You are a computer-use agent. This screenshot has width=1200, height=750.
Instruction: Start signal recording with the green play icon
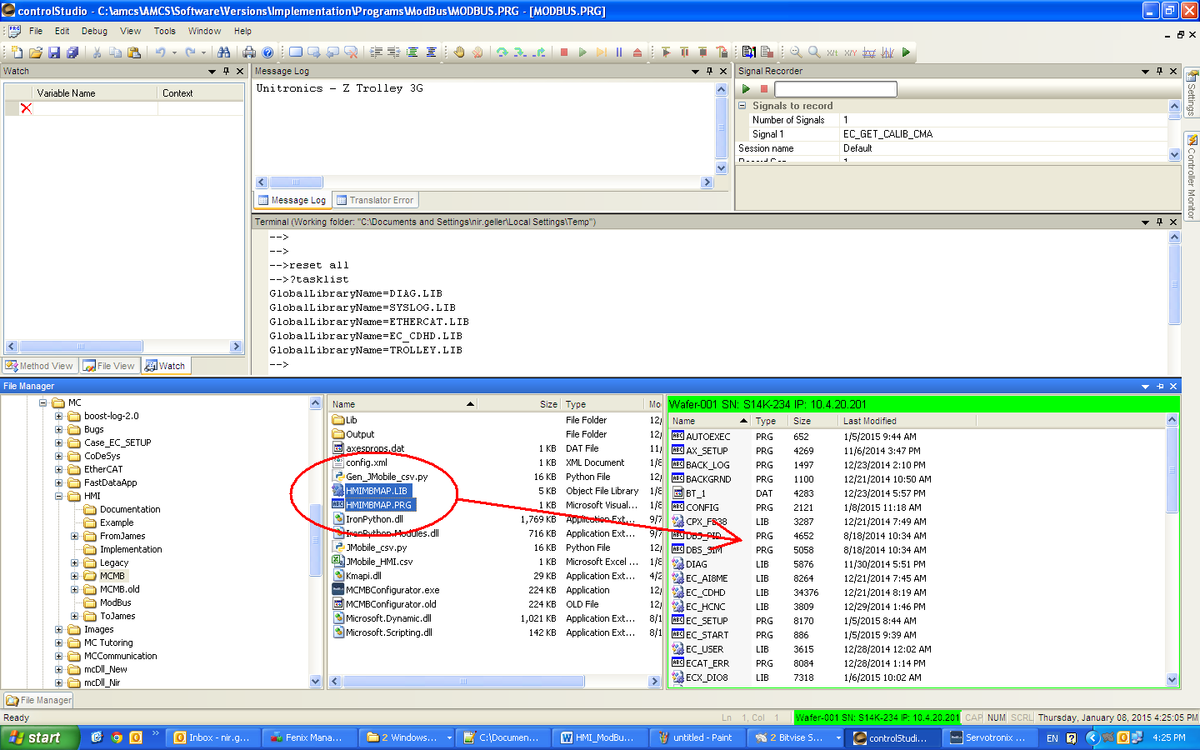point(745,89)
